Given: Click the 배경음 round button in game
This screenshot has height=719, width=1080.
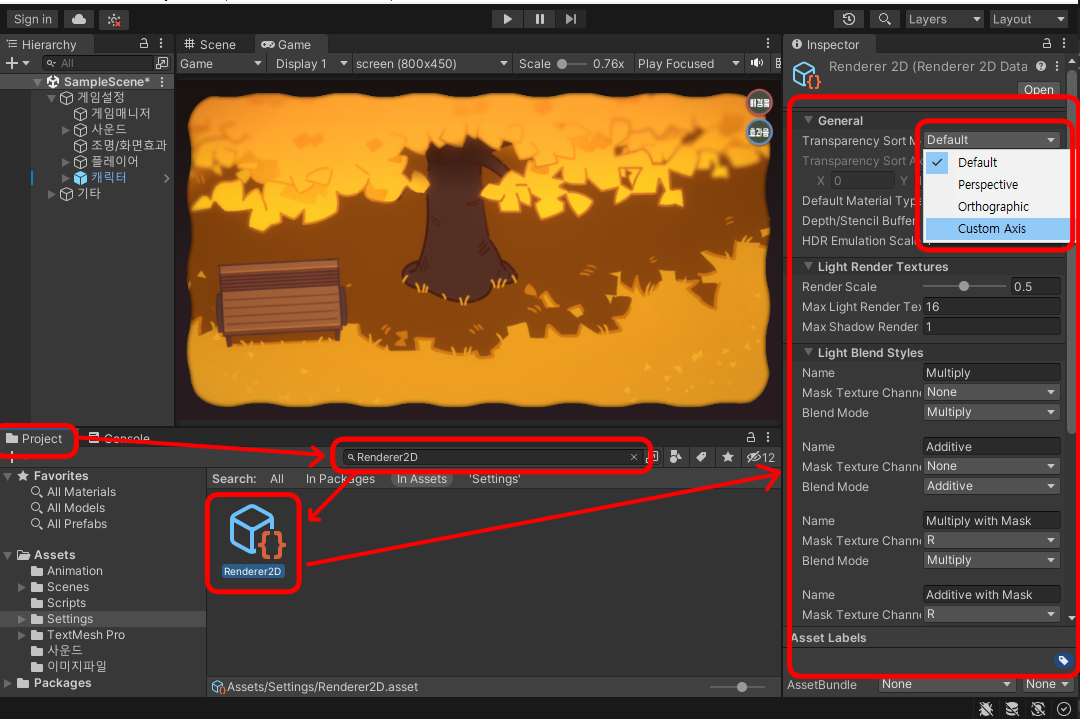Looking at the screenshot, I should [x=759, y=103].
